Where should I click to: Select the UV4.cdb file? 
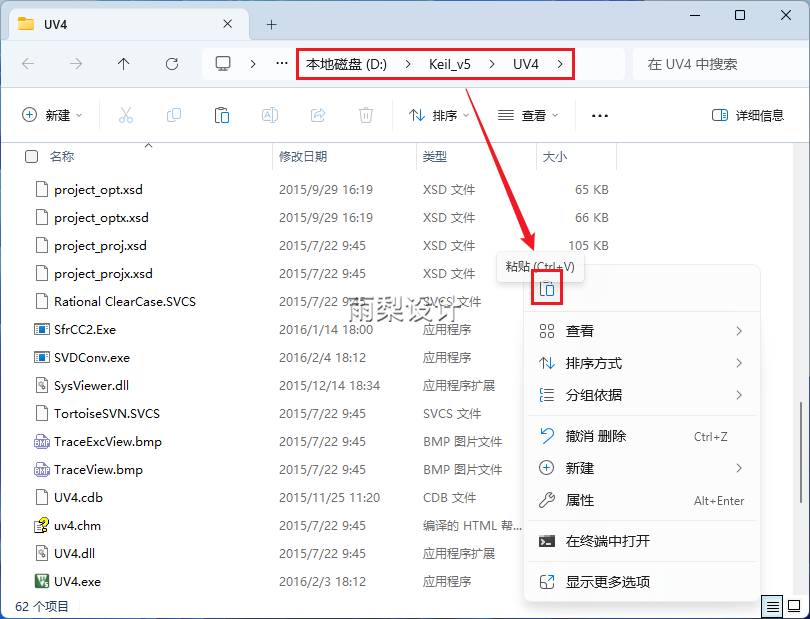tap(78, 498)
